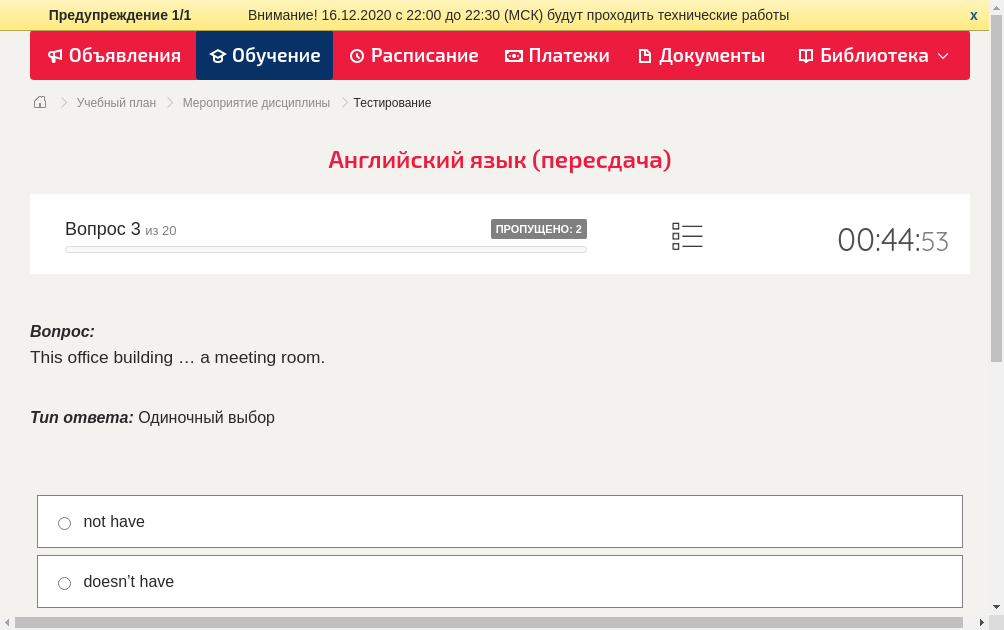This screenshot has height=630, width=1004.
Task: Click the book icon beside Библиотека
Action: [x=806, y=56]
